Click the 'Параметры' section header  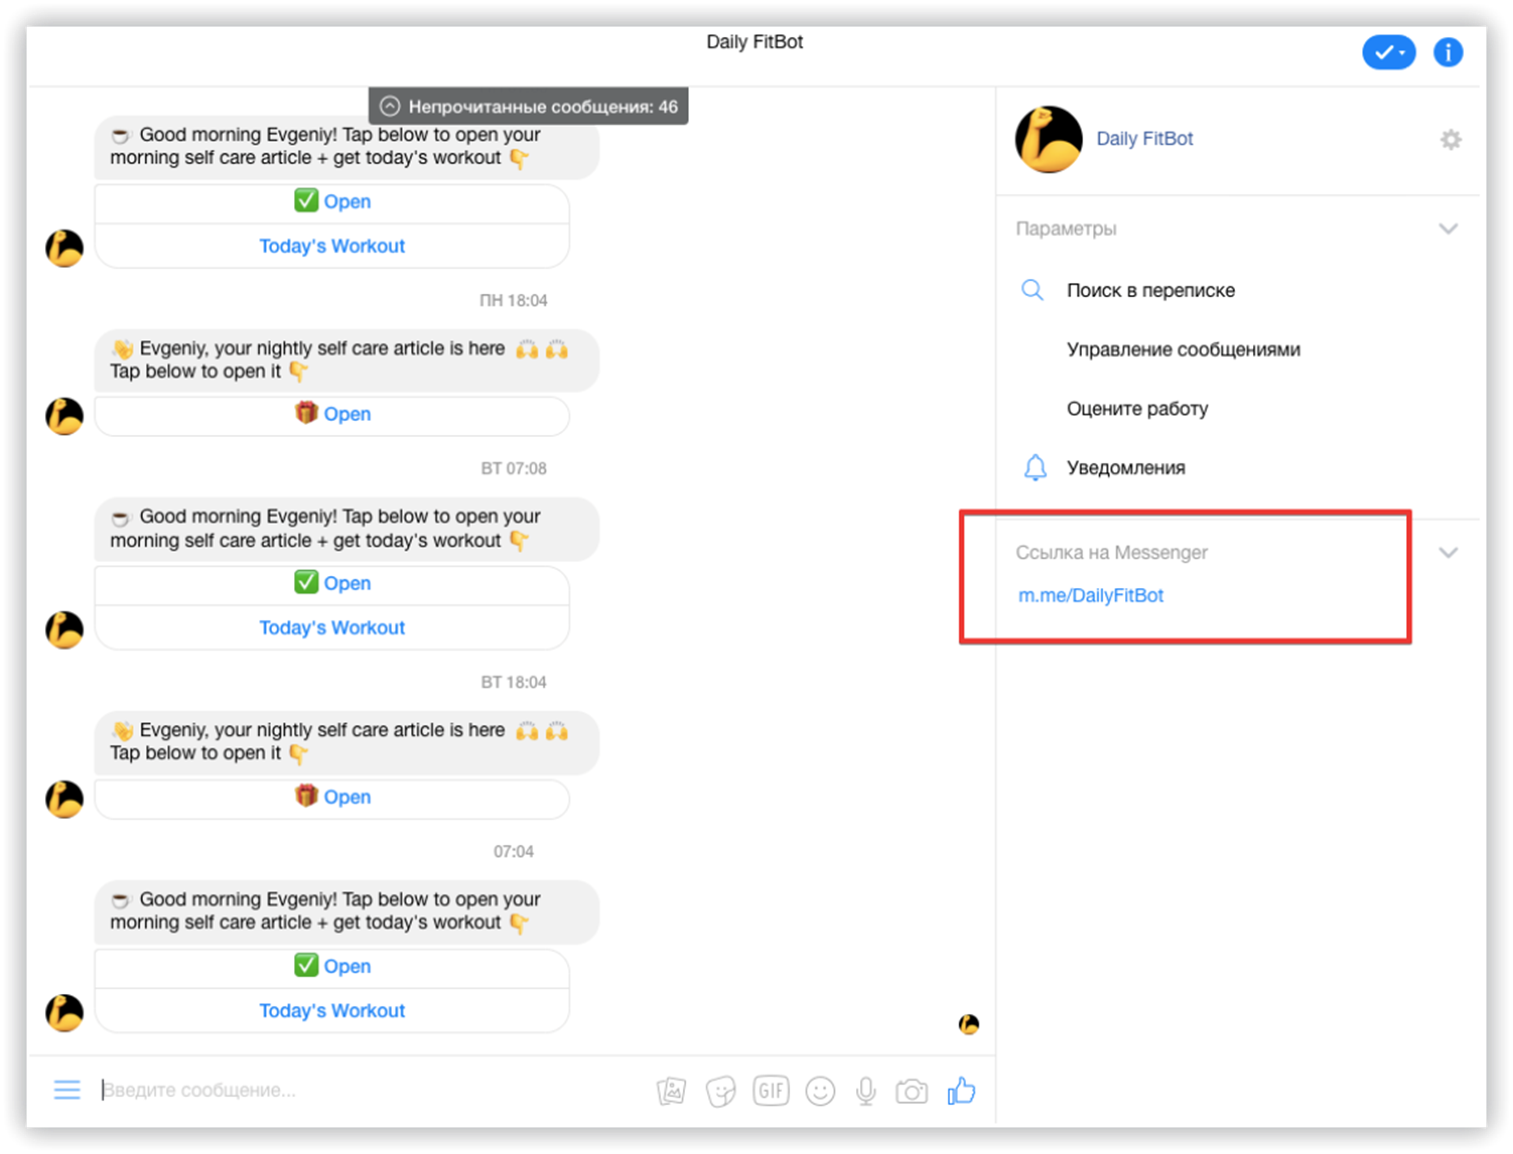pyautogui.click(x=1066, y=229)
